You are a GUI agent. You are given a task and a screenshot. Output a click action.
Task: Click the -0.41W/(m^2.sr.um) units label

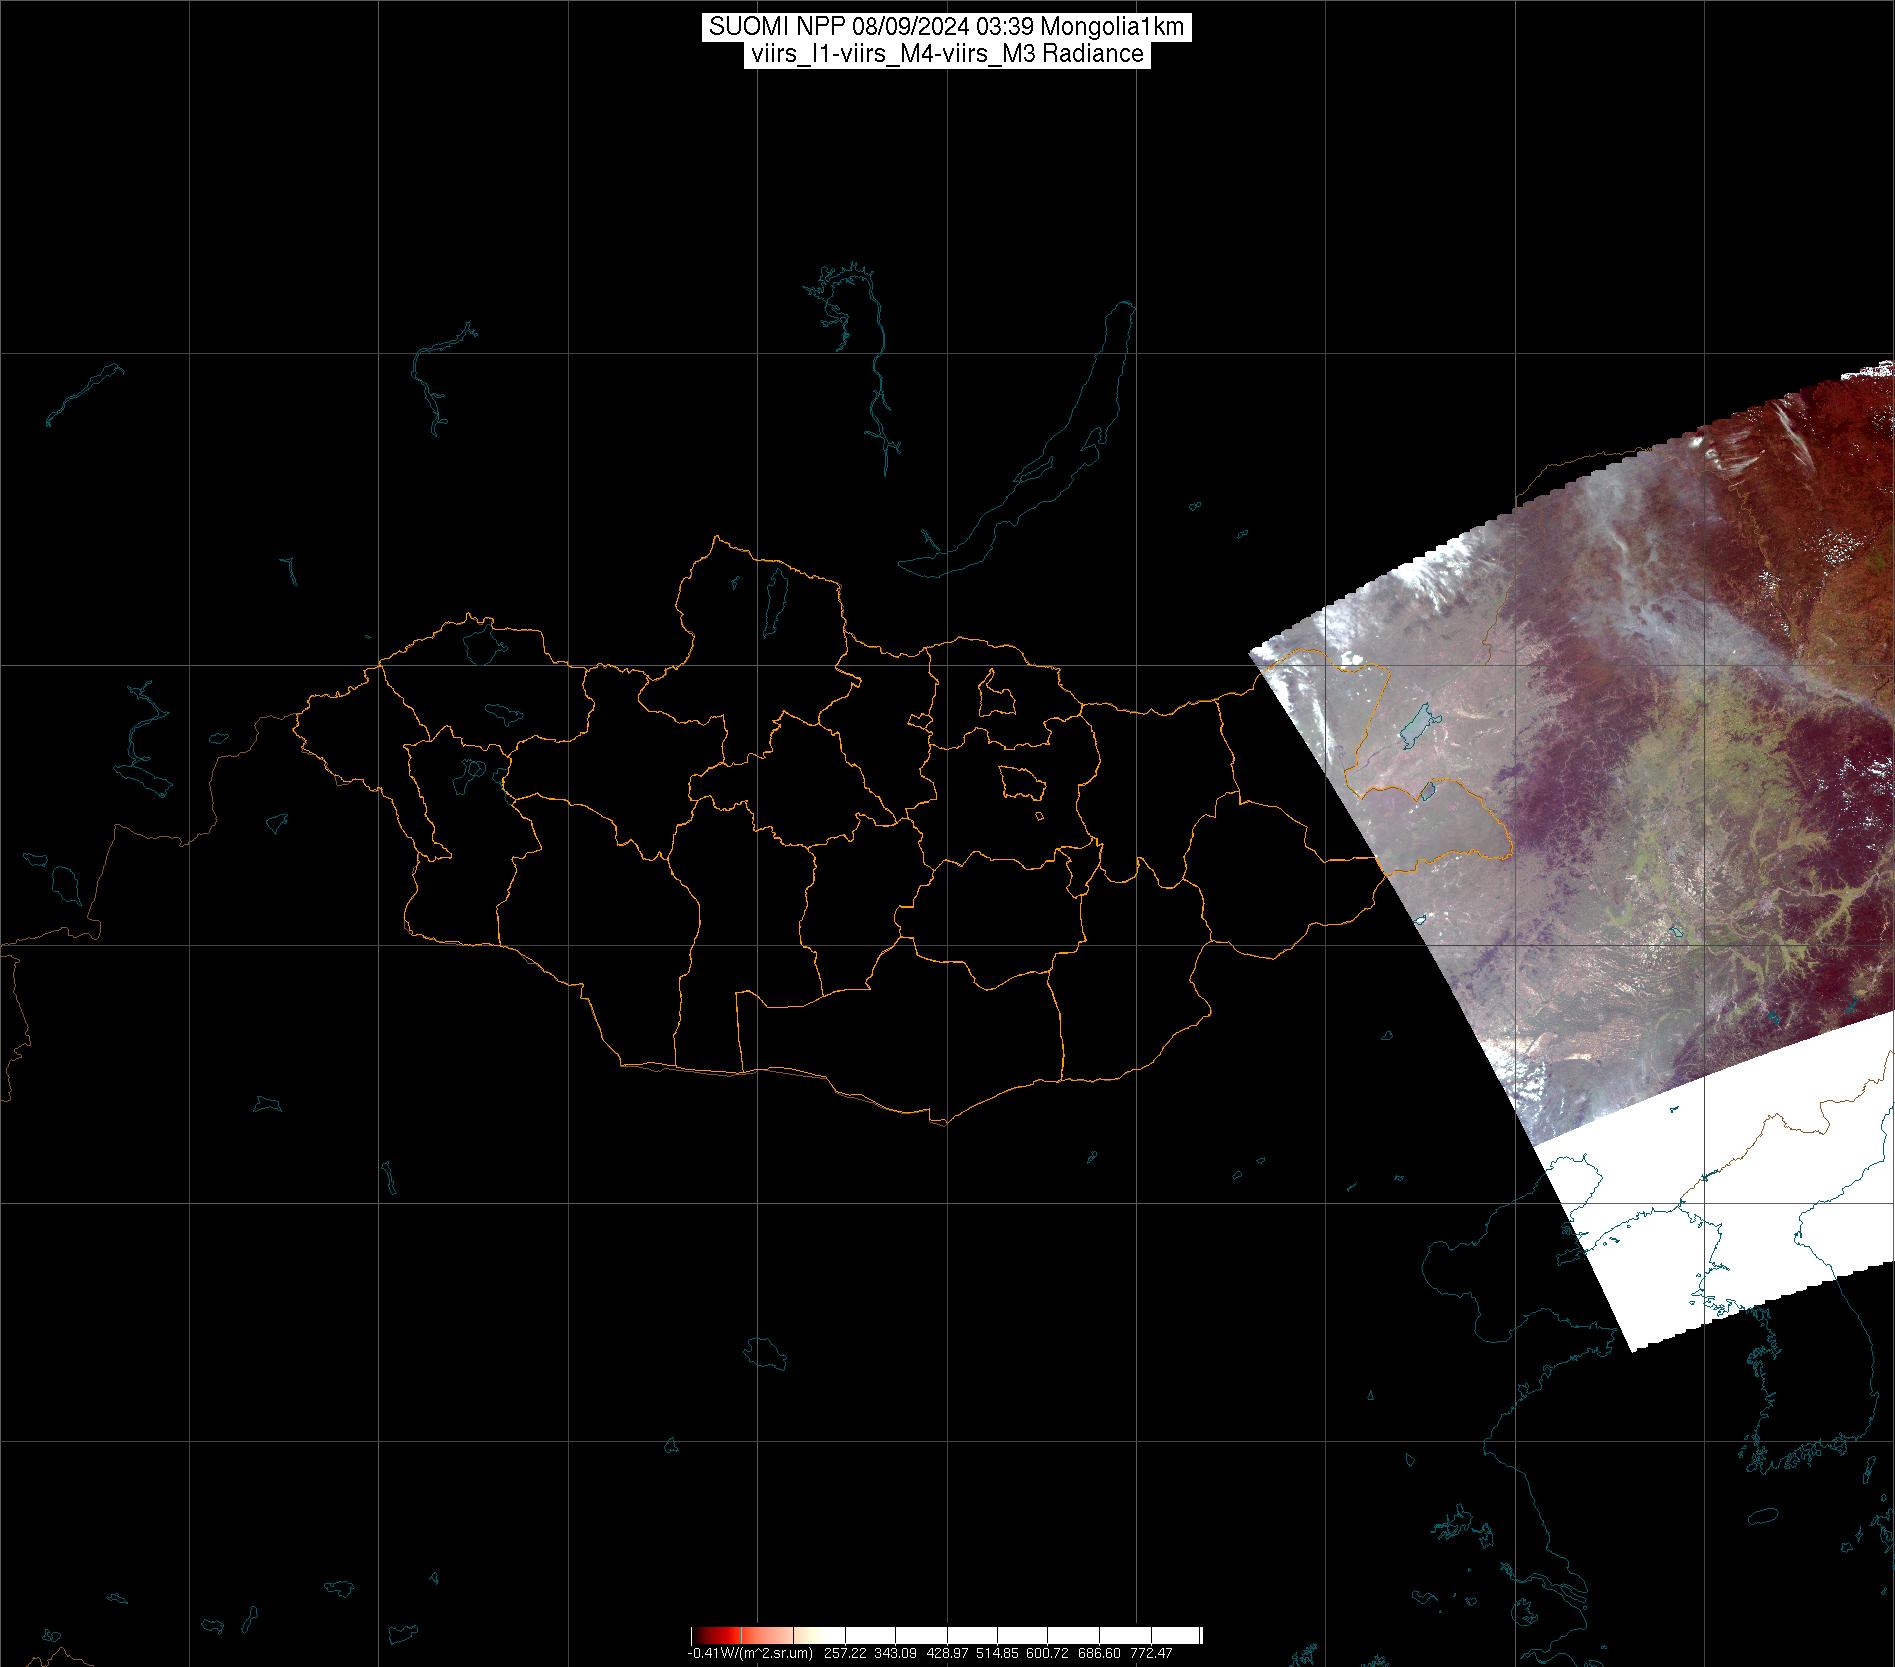[x=749, y=1654]
